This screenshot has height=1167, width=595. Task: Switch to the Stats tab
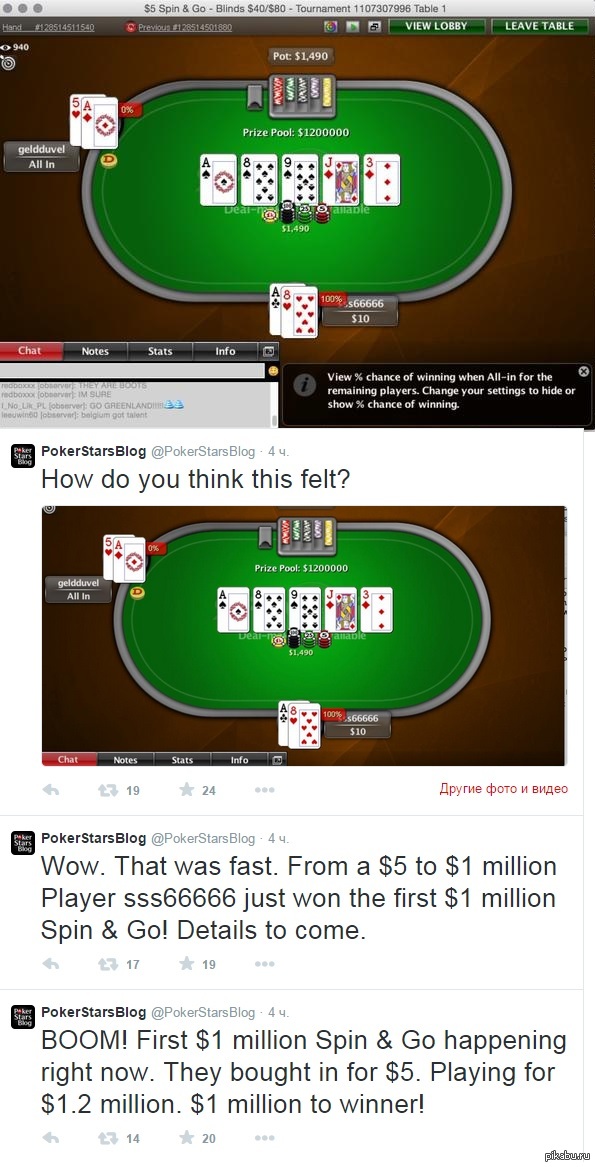tap(160, 351)
